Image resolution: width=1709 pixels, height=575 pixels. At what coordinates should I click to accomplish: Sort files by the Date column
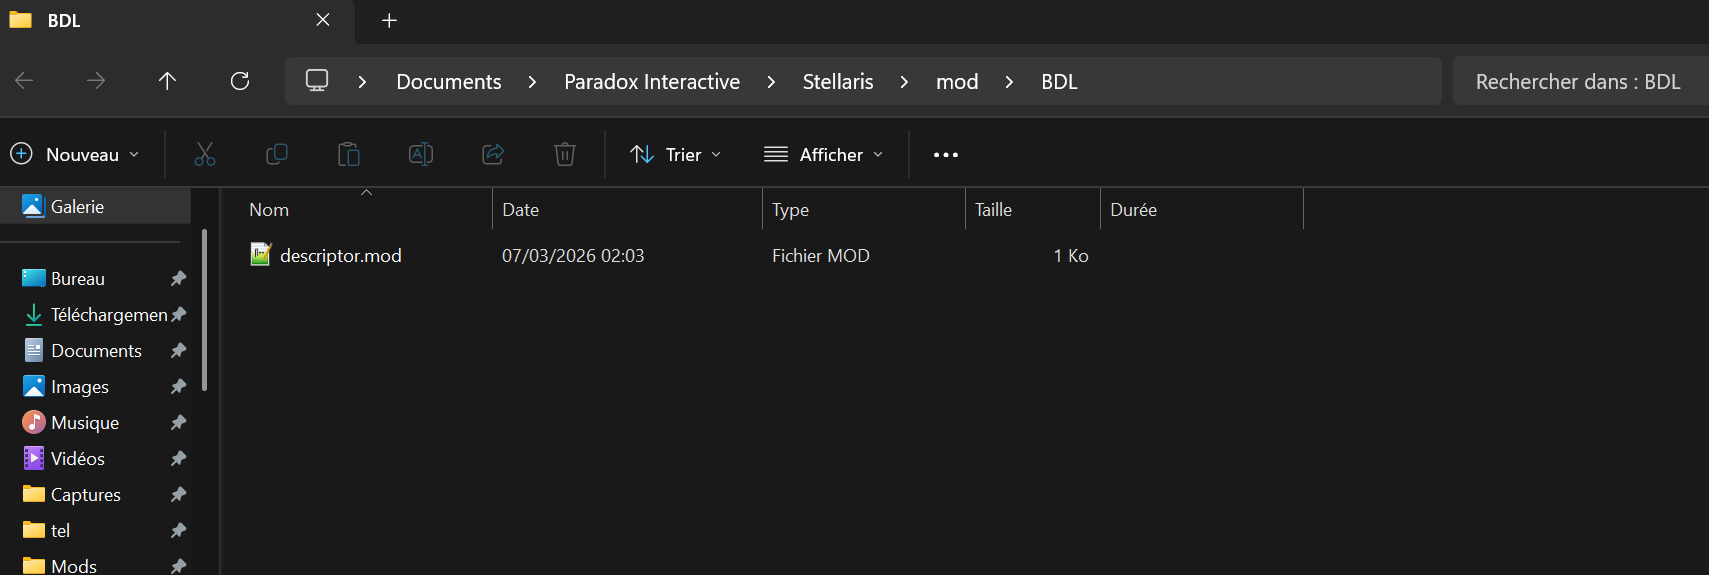(x=627, y=210)
